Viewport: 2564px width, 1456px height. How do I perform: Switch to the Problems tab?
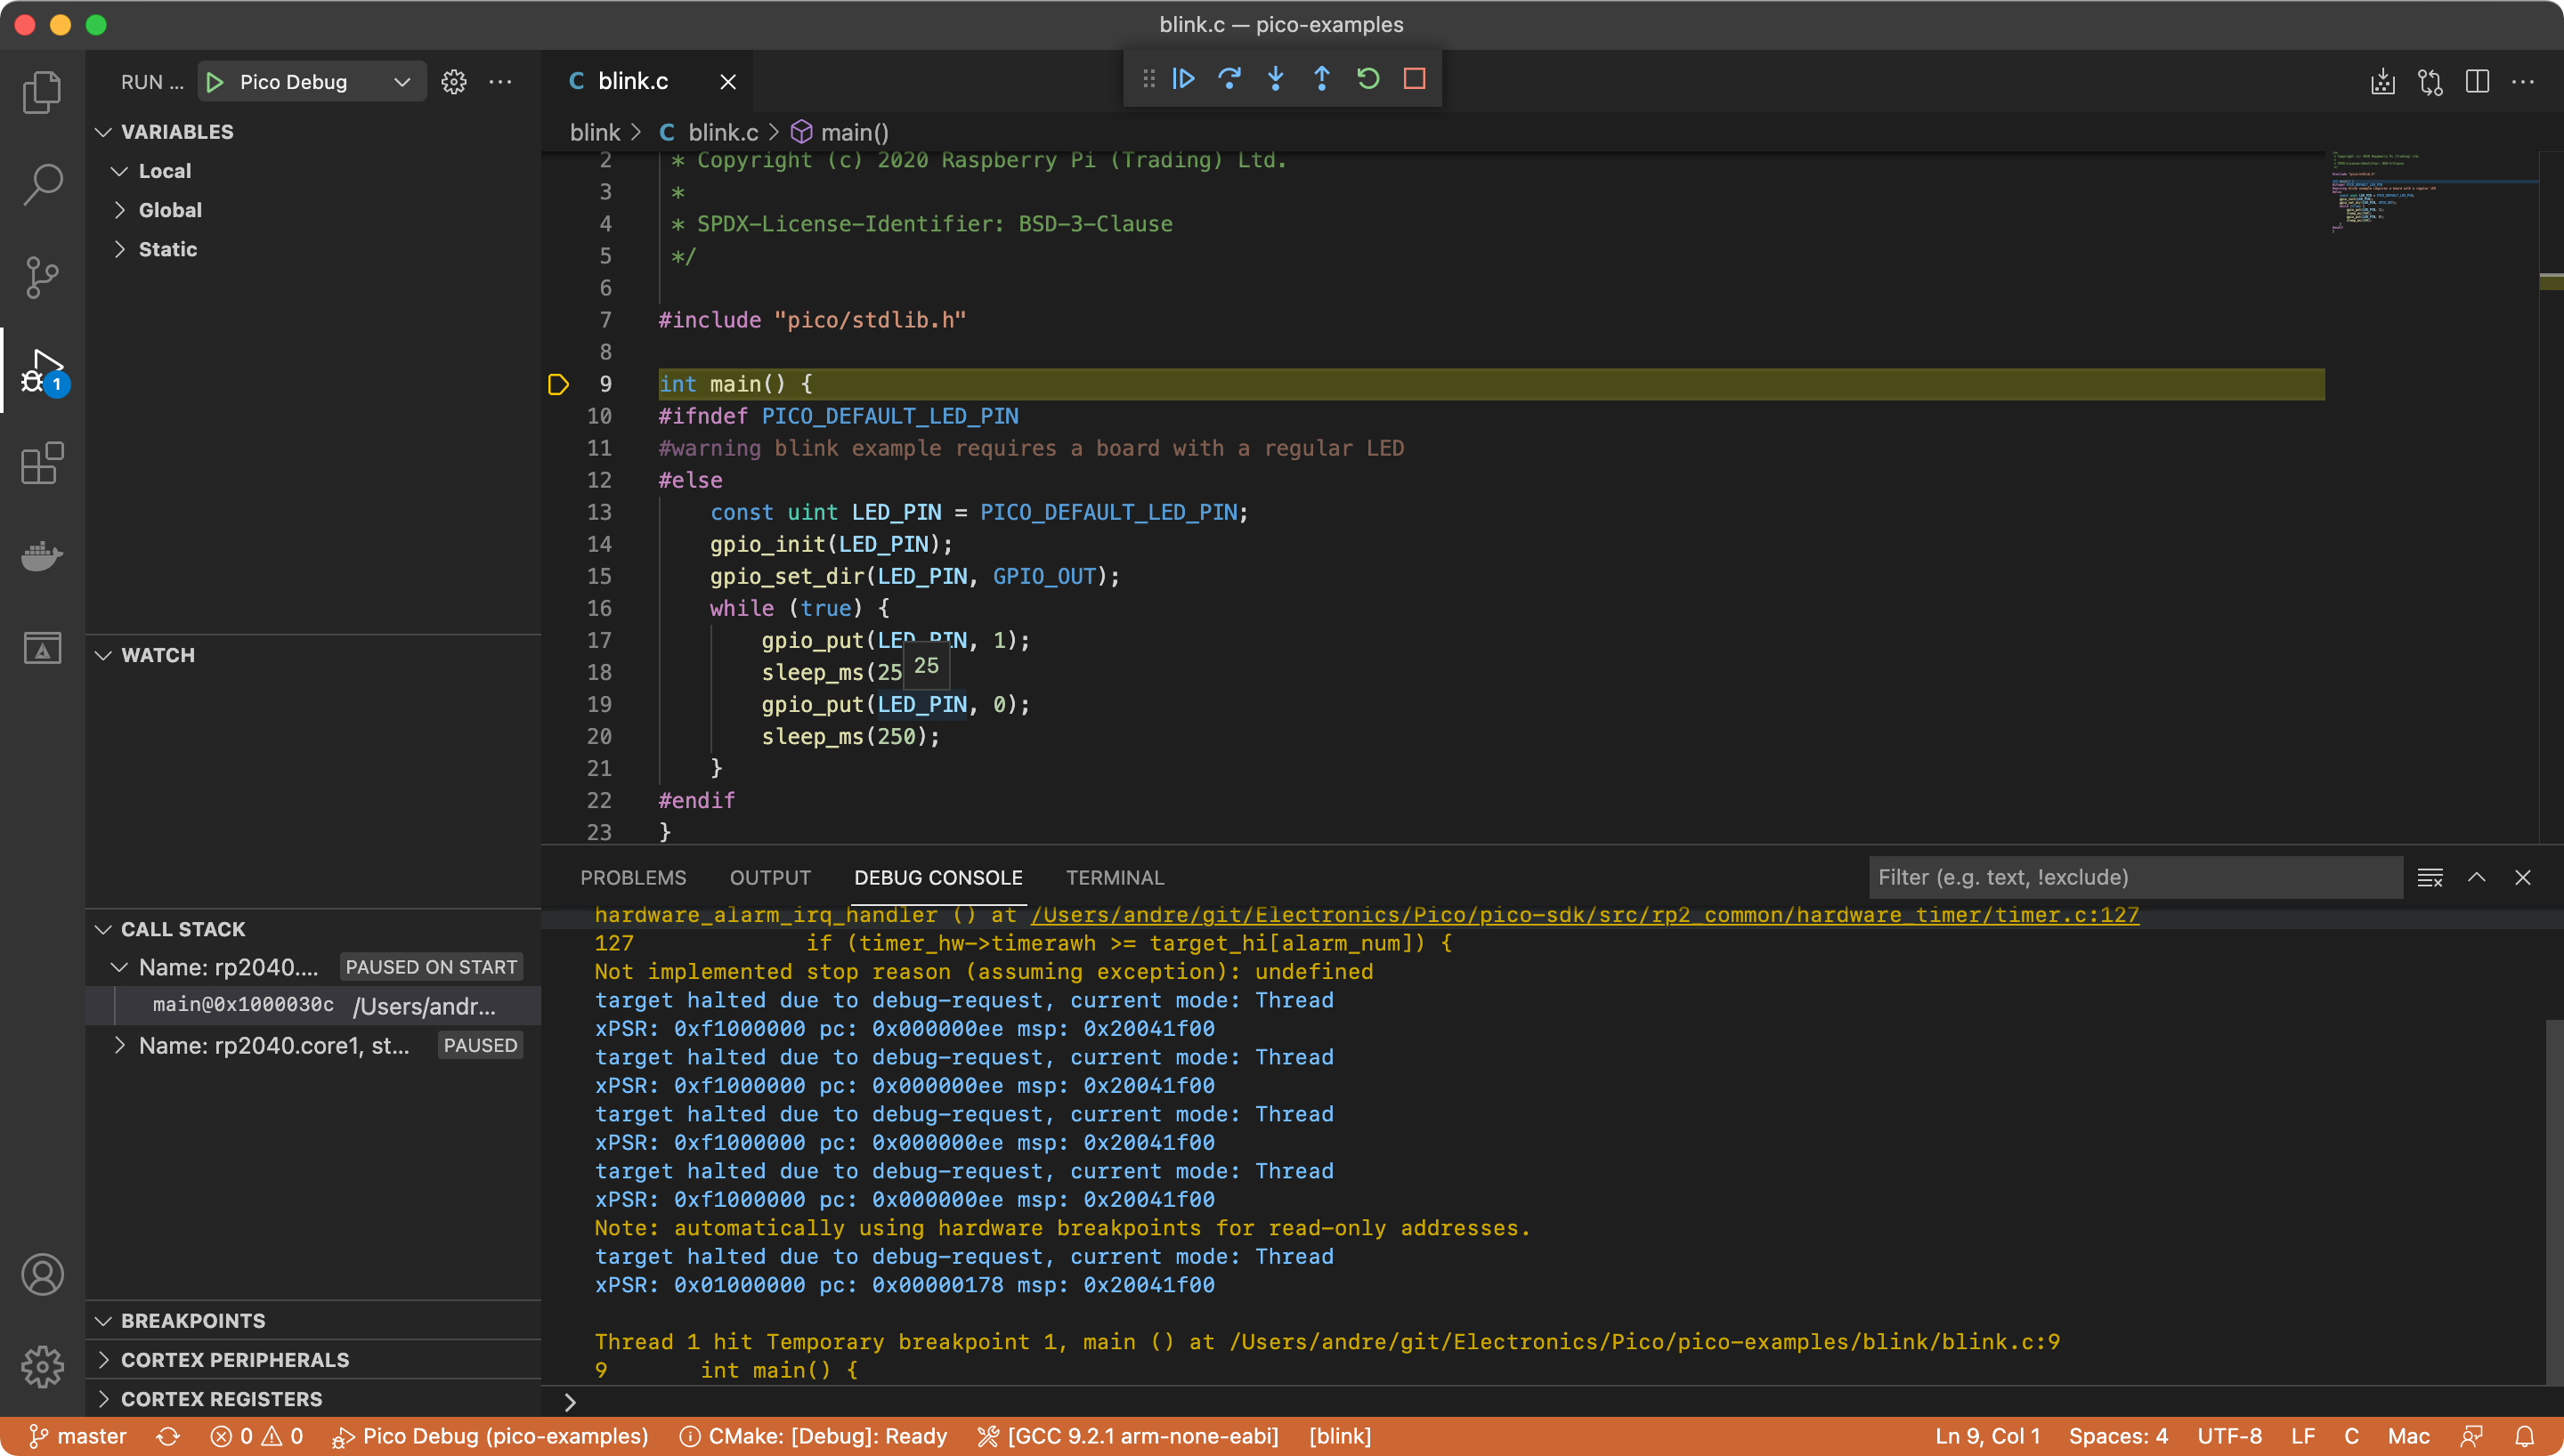click(x=633, y=877)
